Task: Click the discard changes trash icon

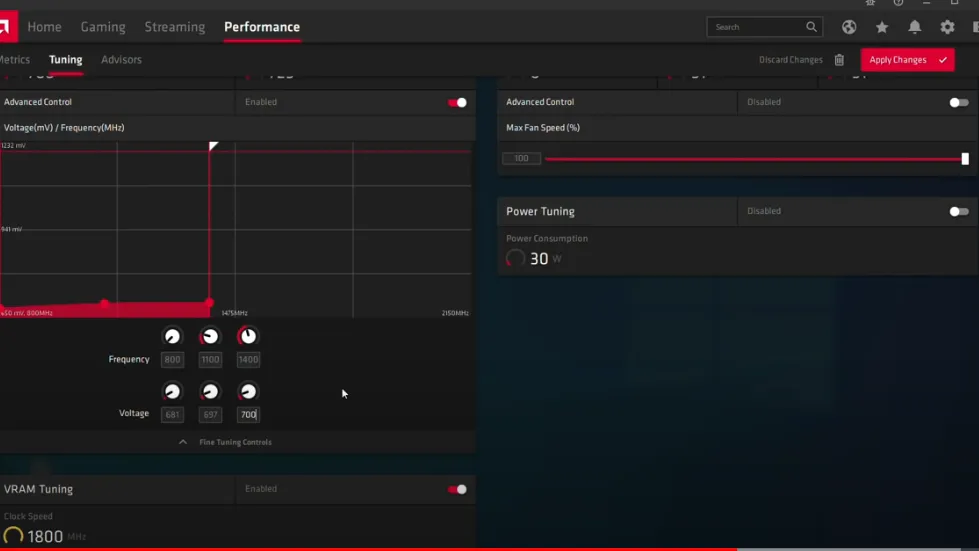Action: coord(839,60)
